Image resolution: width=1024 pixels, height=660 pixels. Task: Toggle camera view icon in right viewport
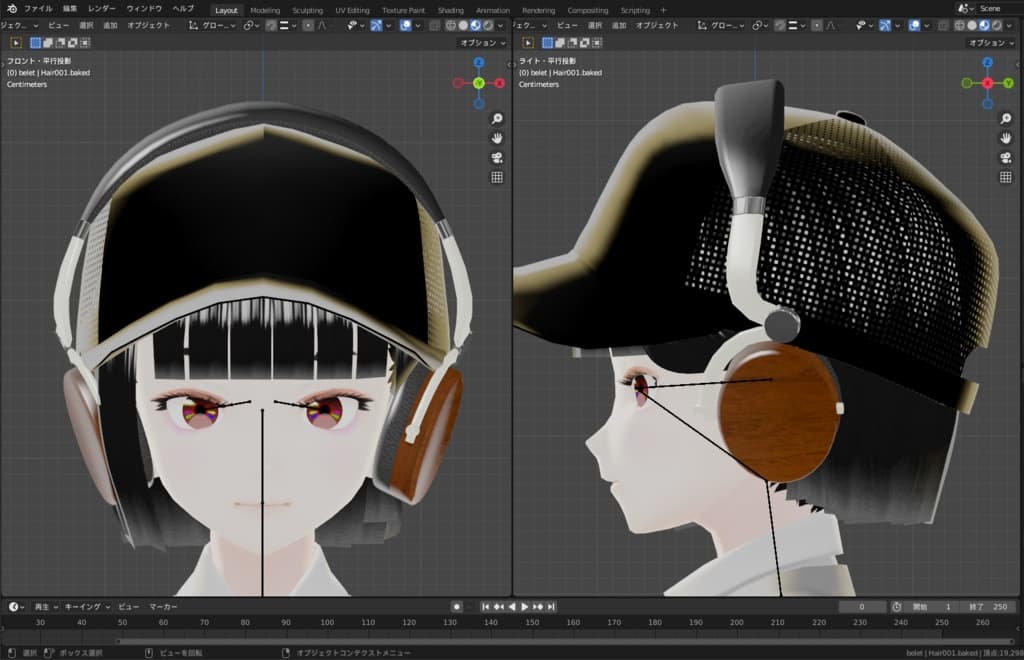(1006, 157)
